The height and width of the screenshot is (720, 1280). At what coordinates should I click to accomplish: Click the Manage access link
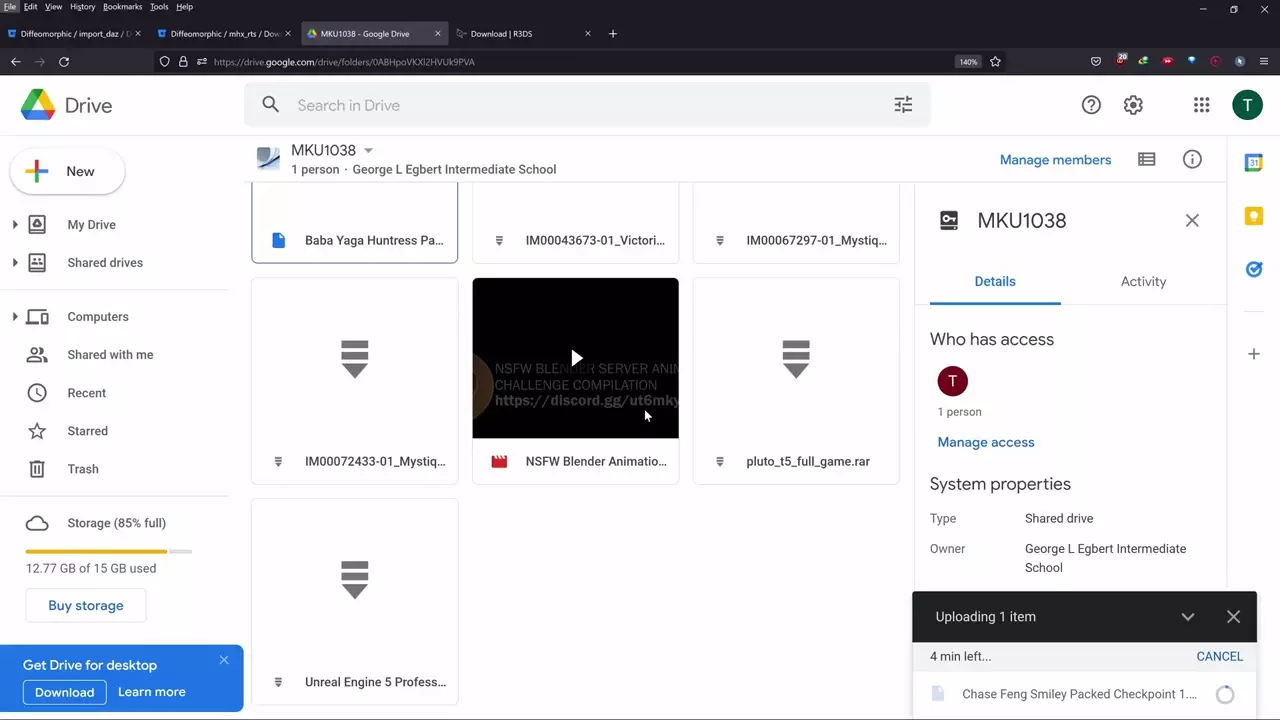point(985,442)
